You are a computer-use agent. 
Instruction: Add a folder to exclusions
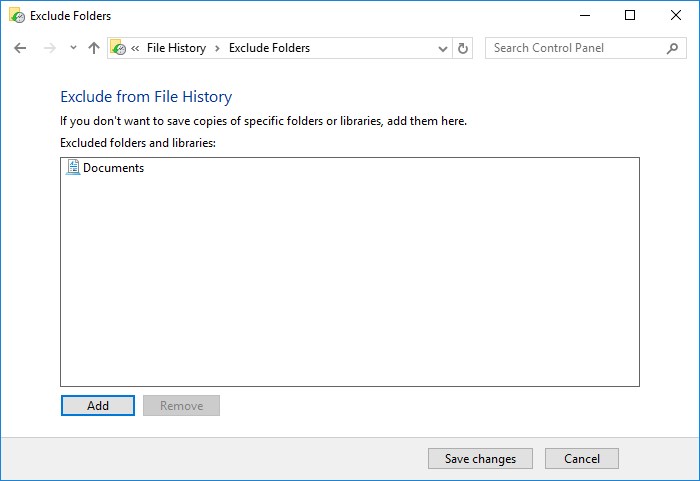(x=98, y=406)
